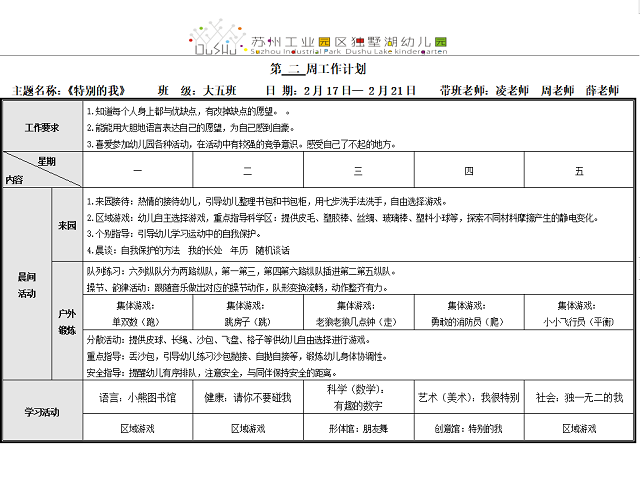
Task: Click the group game cell 勇敢的消防员（爬）
Action: pos(467,313)
